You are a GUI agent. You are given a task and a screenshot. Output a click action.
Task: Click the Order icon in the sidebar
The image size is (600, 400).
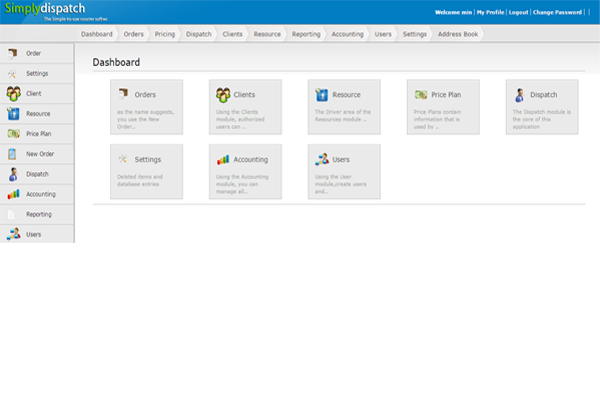pyautogui.click(x=13, y=53)
